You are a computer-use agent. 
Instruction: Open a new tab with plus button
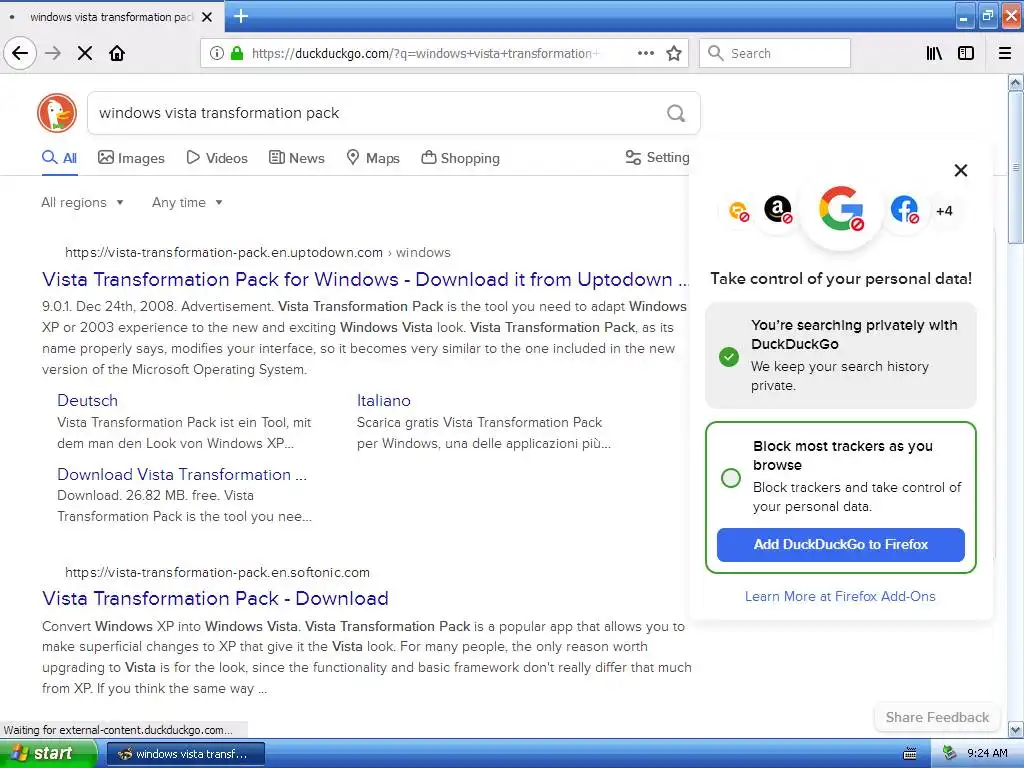241,16
